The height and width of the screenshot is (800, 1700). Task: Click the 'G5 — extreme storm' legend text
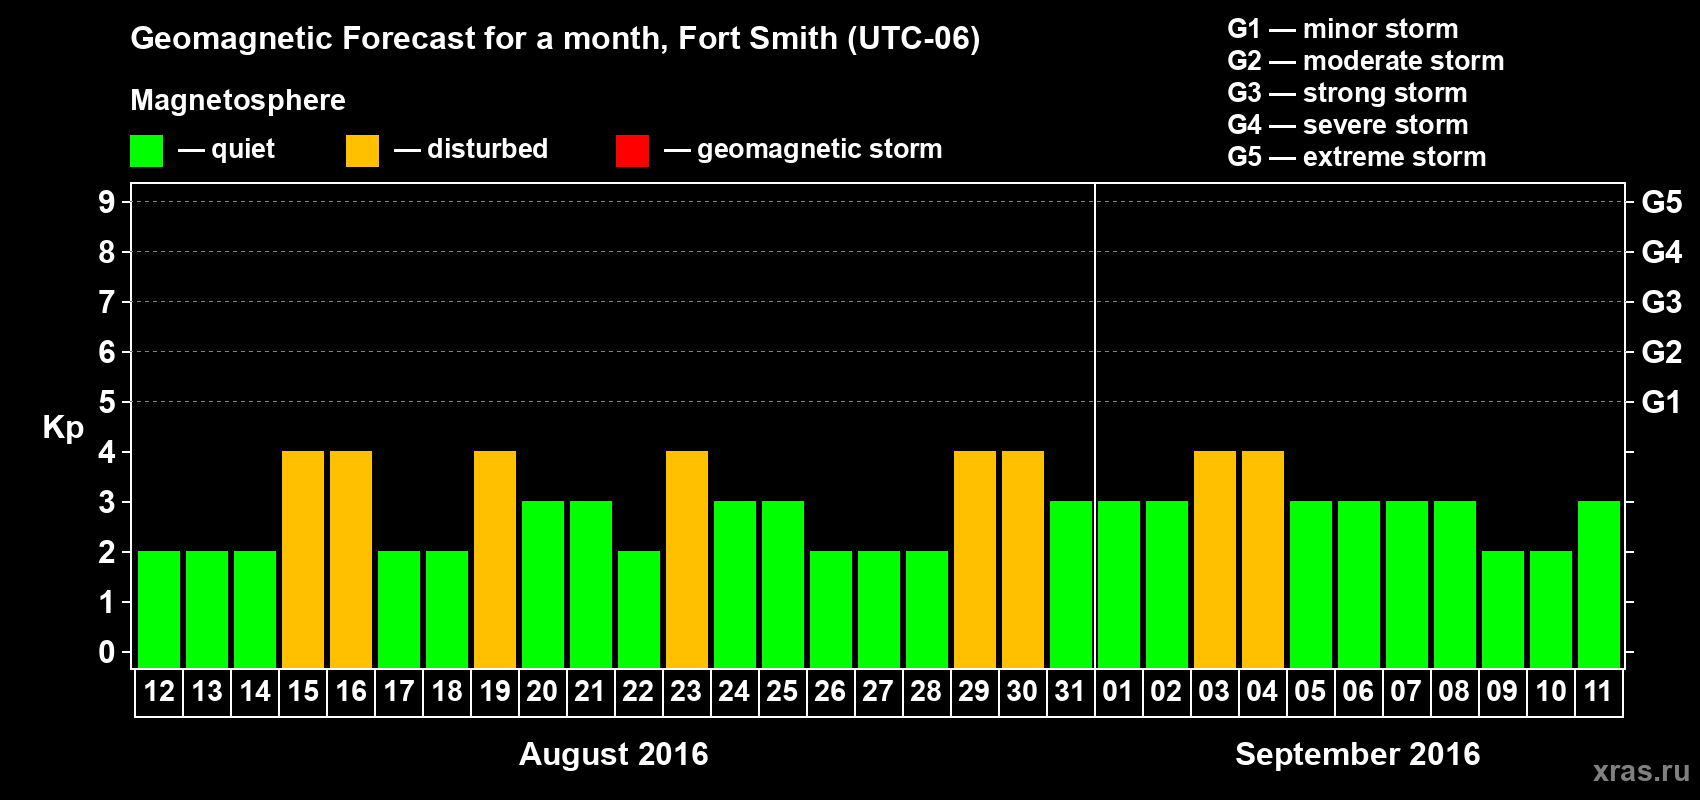[x=1357, y=157]
